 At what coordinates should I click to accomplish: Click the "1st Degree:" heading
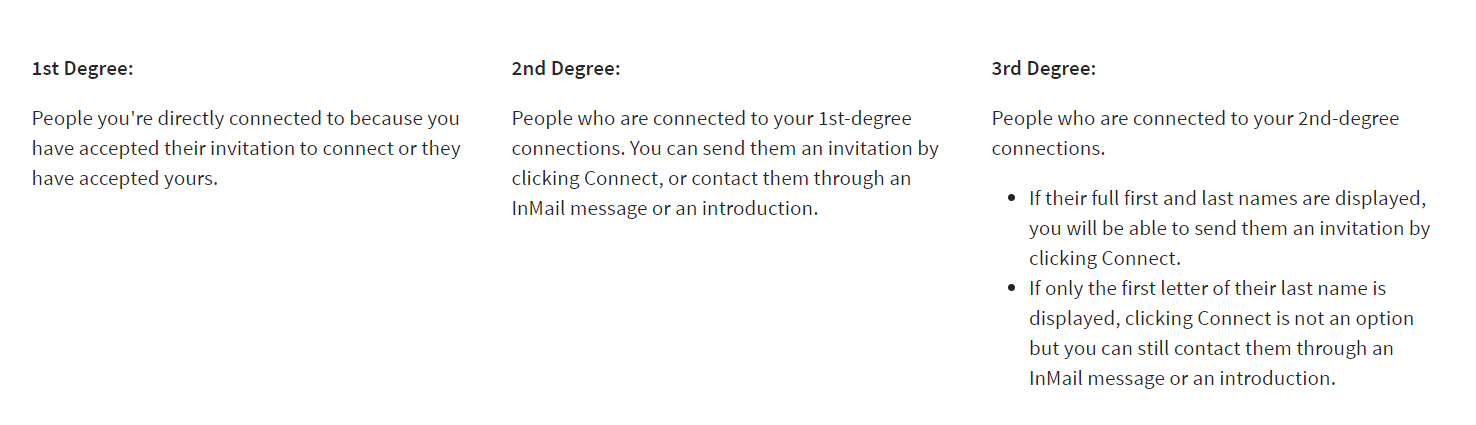[82, 69]
